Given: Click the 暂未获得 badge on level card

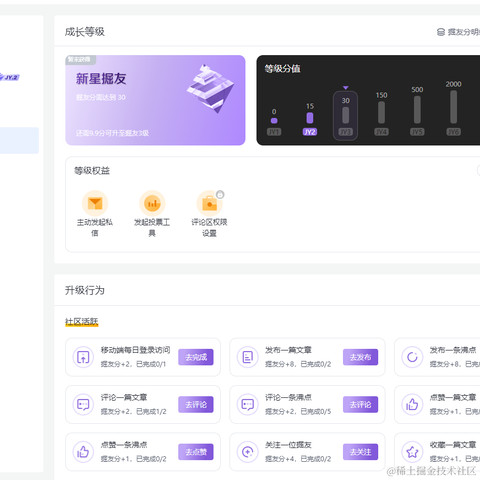Looking at the screenshot, I should click(81, 60).
